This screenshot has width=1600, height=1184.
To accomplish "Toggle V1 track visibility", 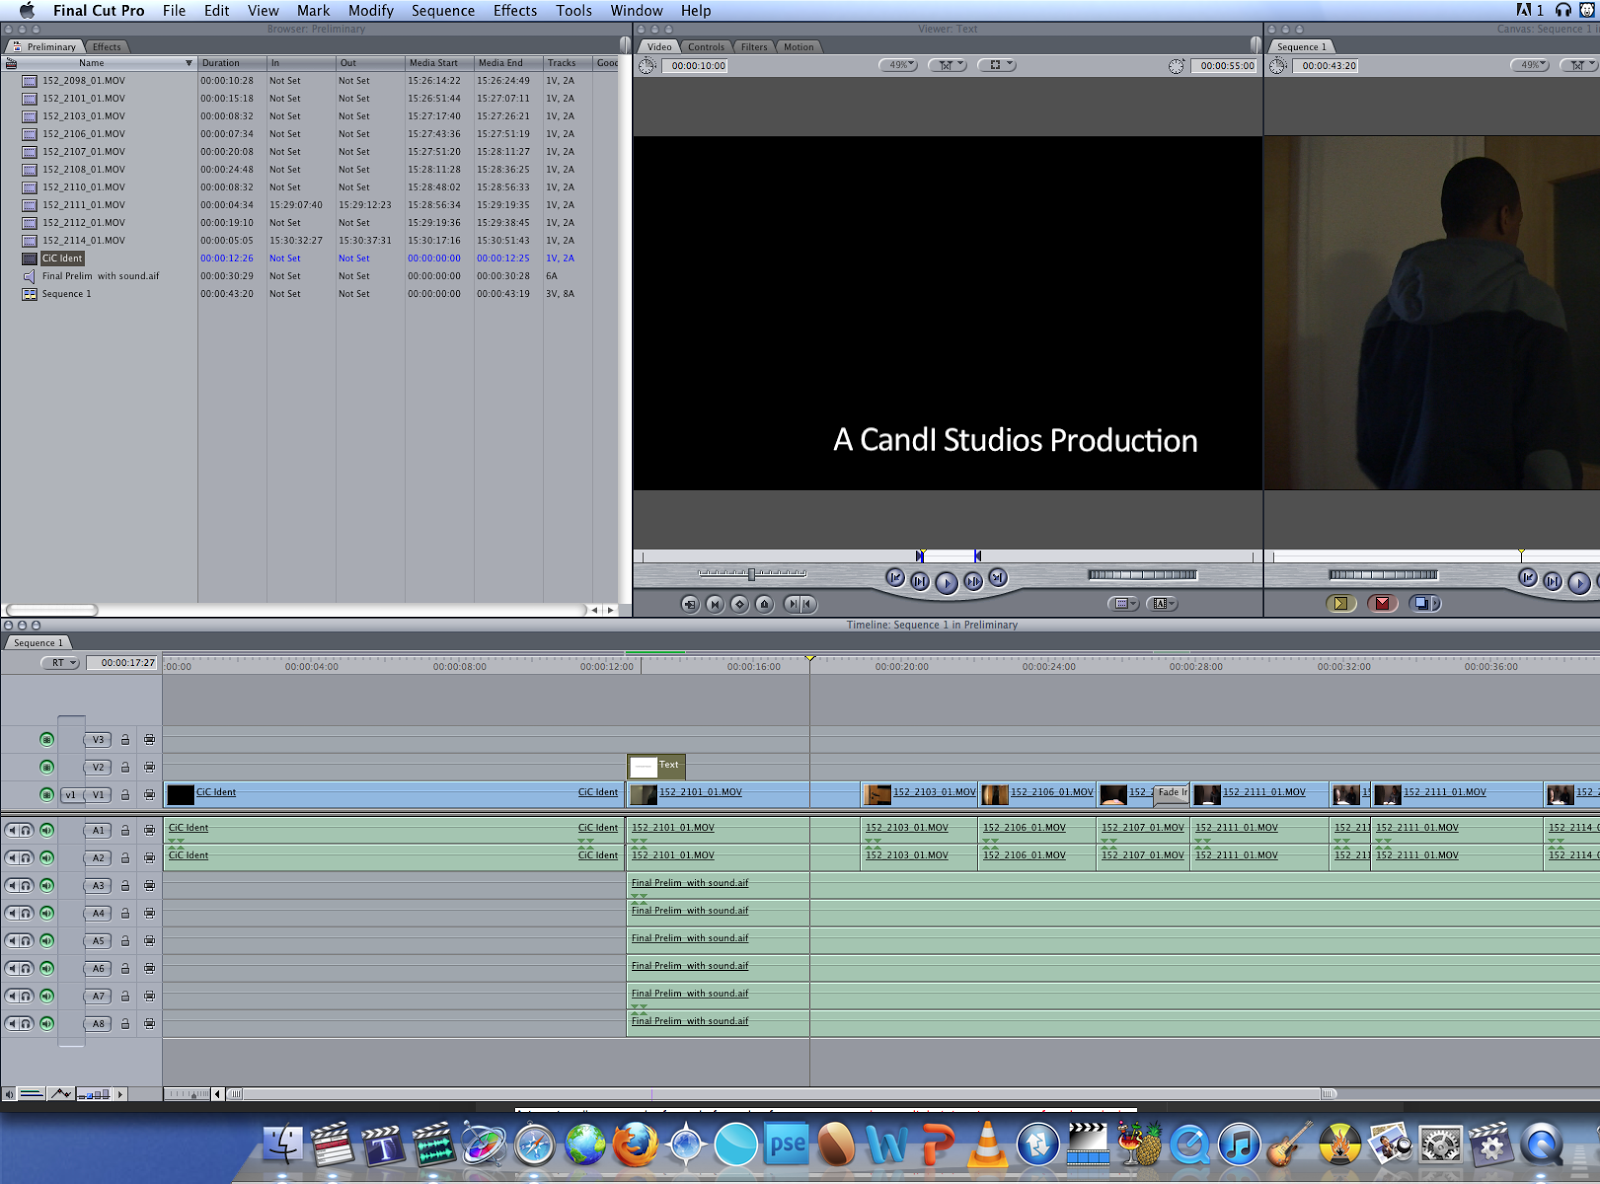I will coord(47,795).
